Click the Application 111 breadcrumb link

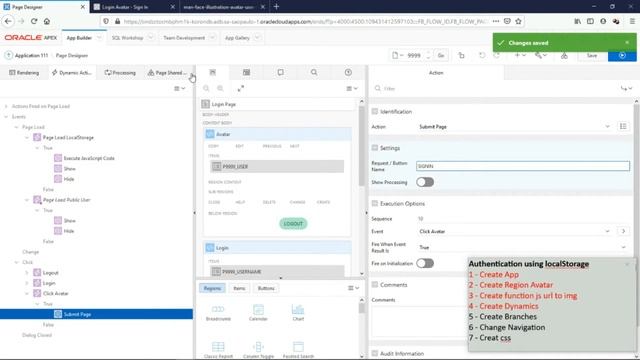click(31, 56)
